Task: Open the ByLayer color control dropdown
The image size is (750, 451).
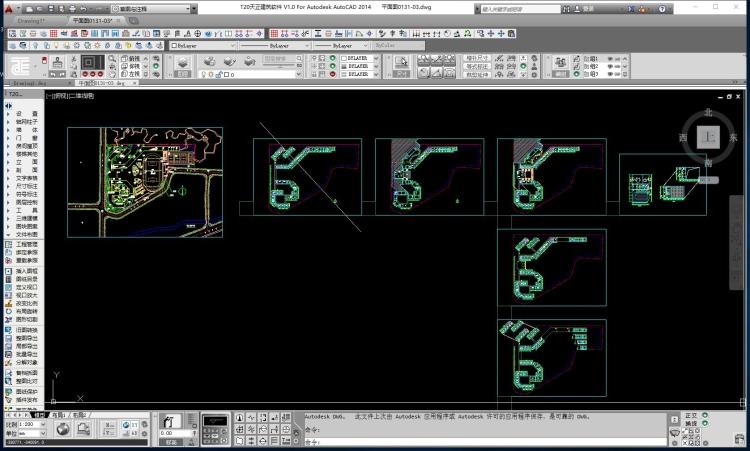Action: 203,45
